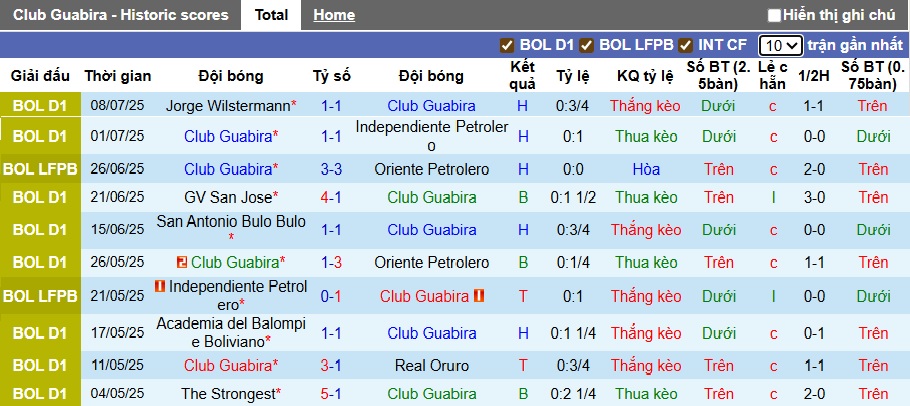Toggle the BOL LFPB league filter checkbox

586,45
